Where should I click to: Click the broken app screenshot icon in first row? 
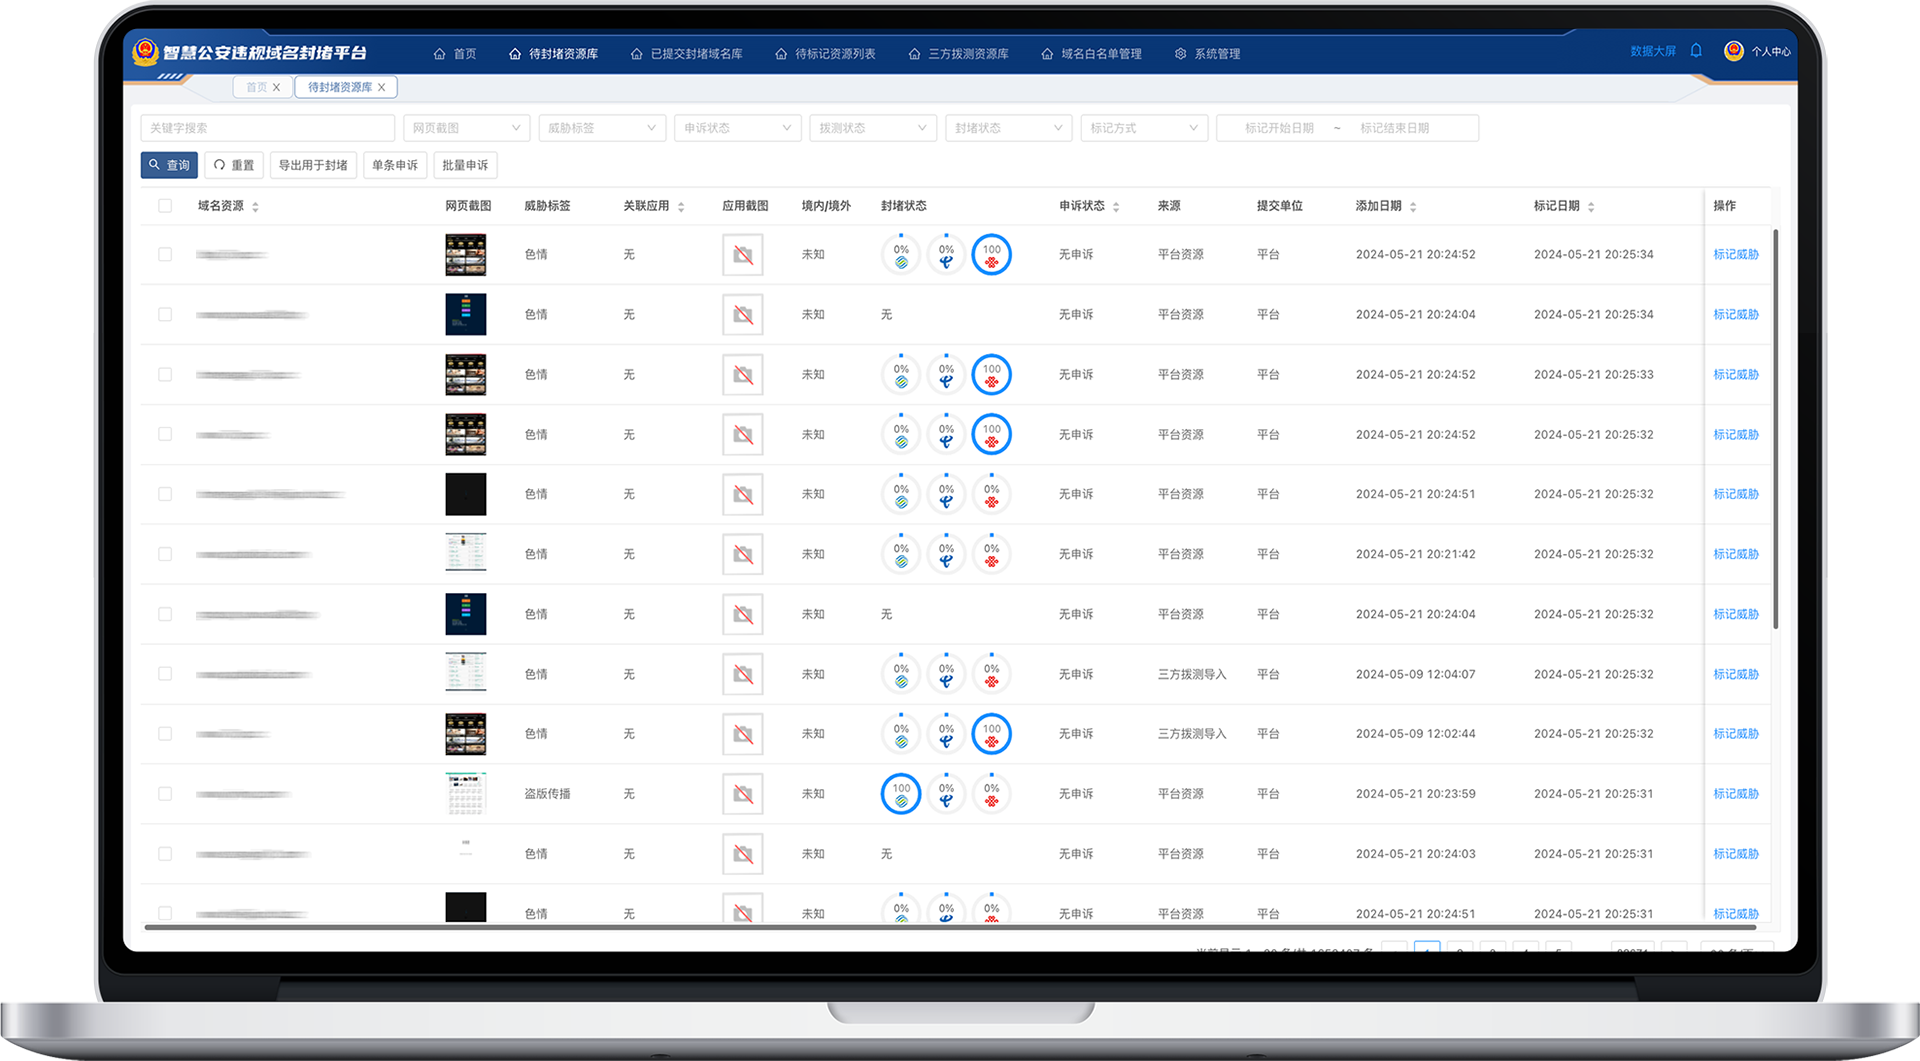coord(742,255)
